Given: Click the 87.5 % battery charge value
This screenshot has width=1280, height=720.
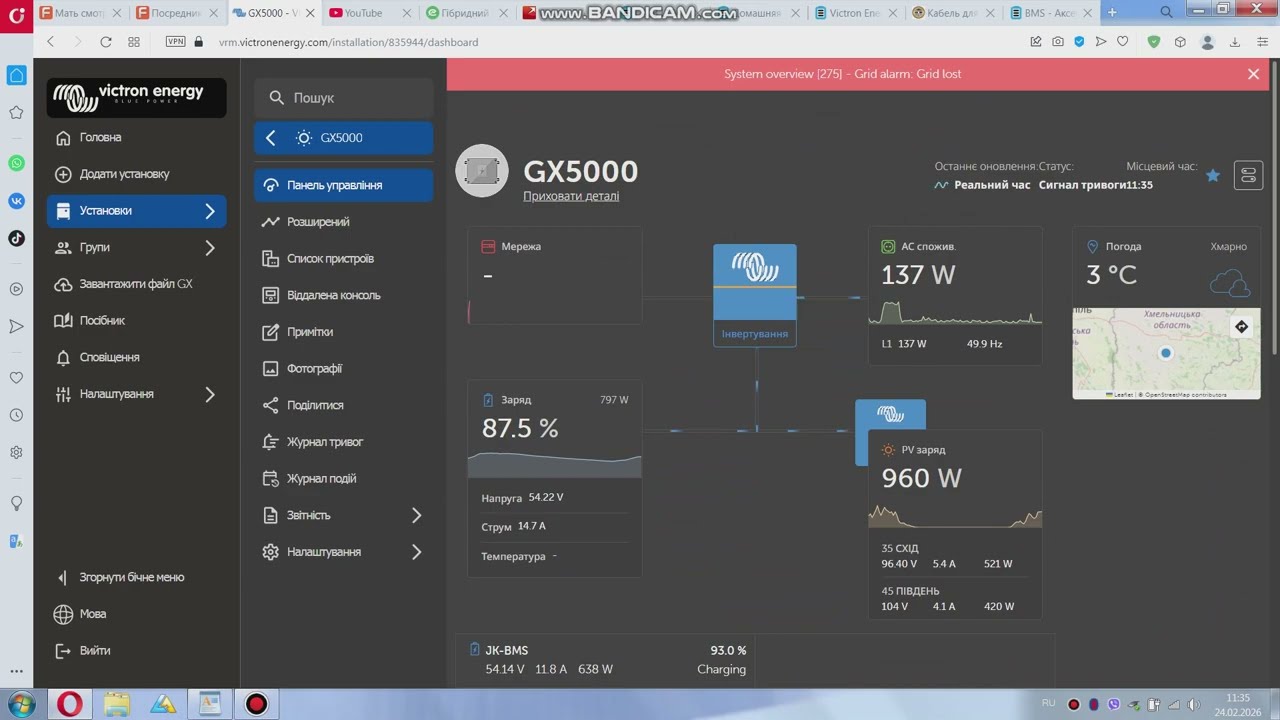Looking at the screenshot, I should pyautogui.click(x=520, y=429).
